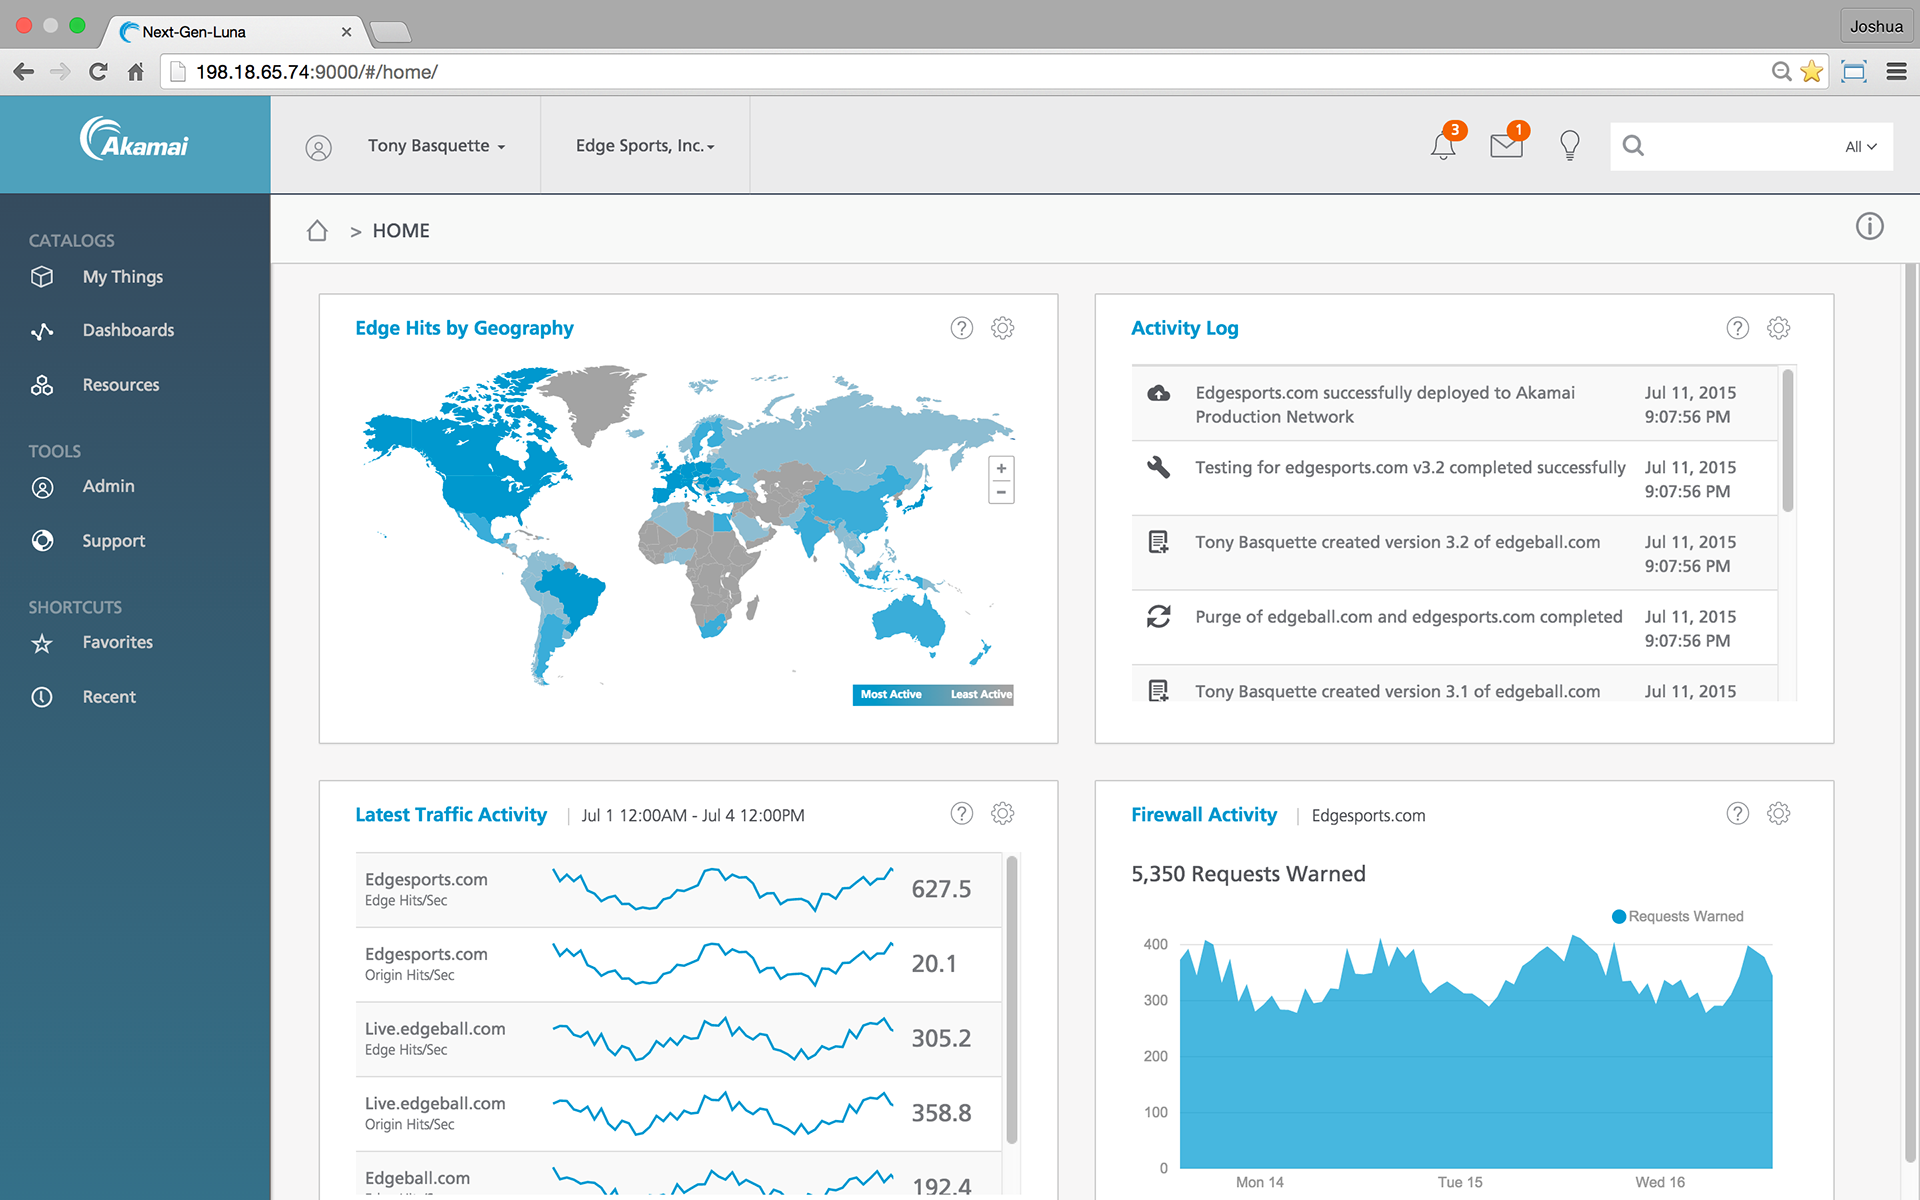Click the Latest Traffic Activity scrollbar
This screenshot has width=1920, height=1200.
(x=1011, y=1000)
